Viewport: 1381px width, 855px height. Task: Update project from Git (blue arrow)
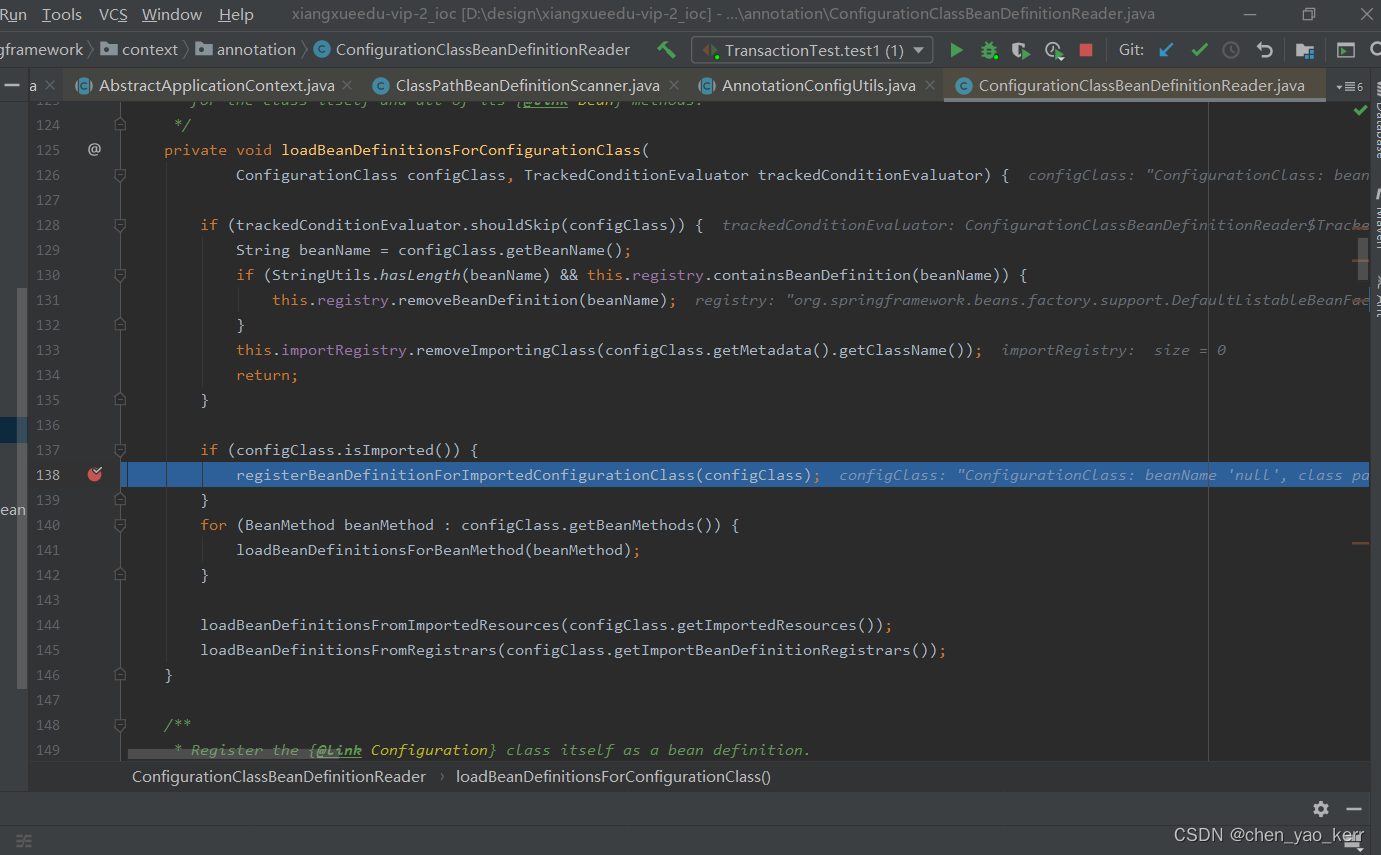coord(1166,50)
